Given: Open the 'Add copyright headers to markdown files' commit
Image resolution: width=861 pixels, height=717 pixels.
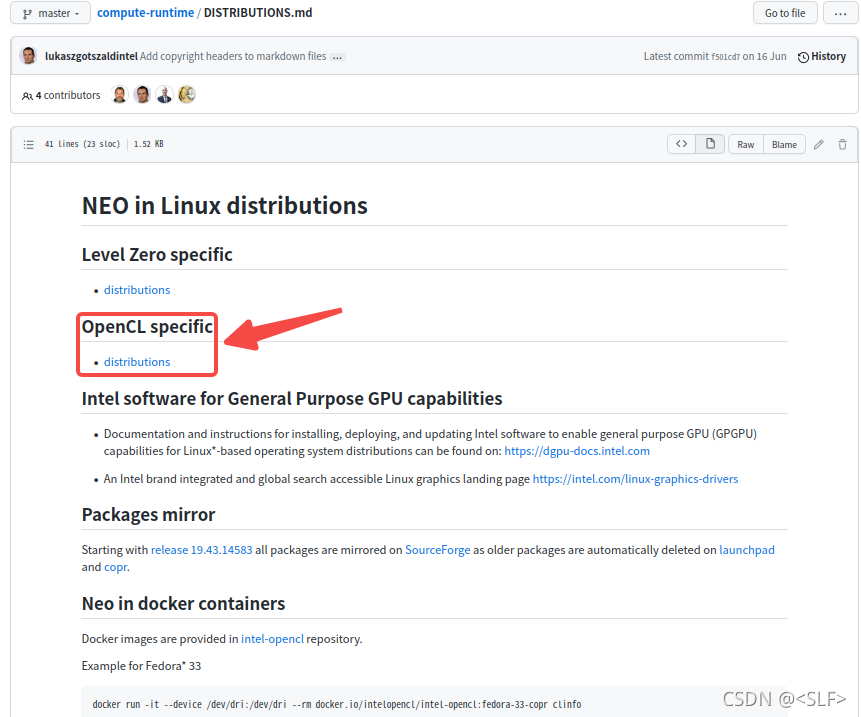Looking at the screenshot, I should point(233,56).
